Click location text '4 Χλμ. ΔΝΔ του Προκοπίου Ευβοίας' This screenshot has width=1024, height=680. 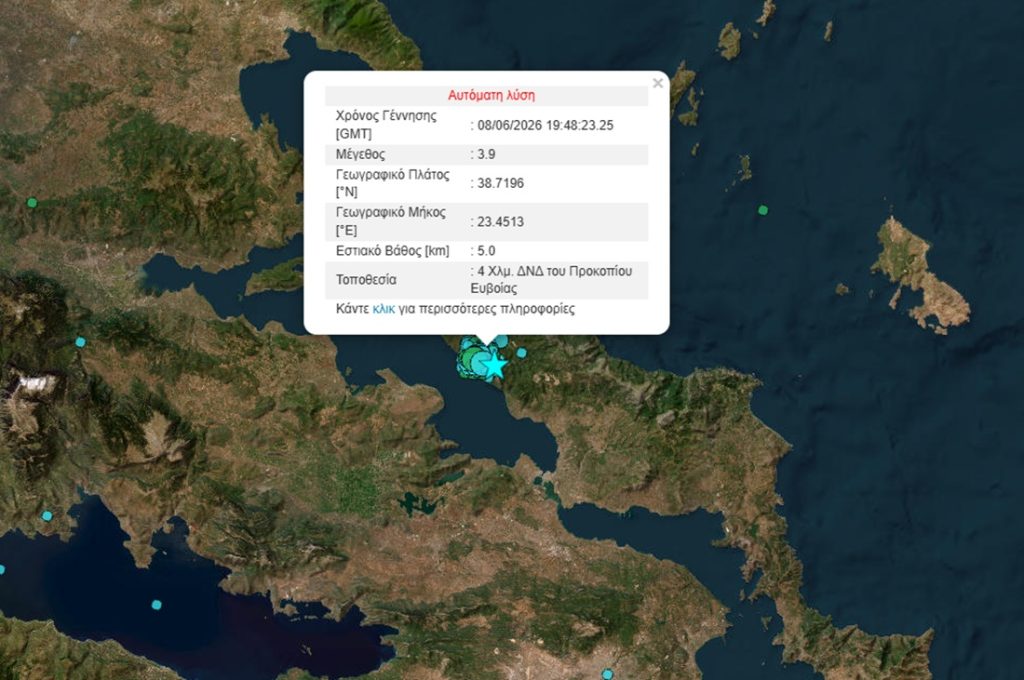[x=551, y=280]
